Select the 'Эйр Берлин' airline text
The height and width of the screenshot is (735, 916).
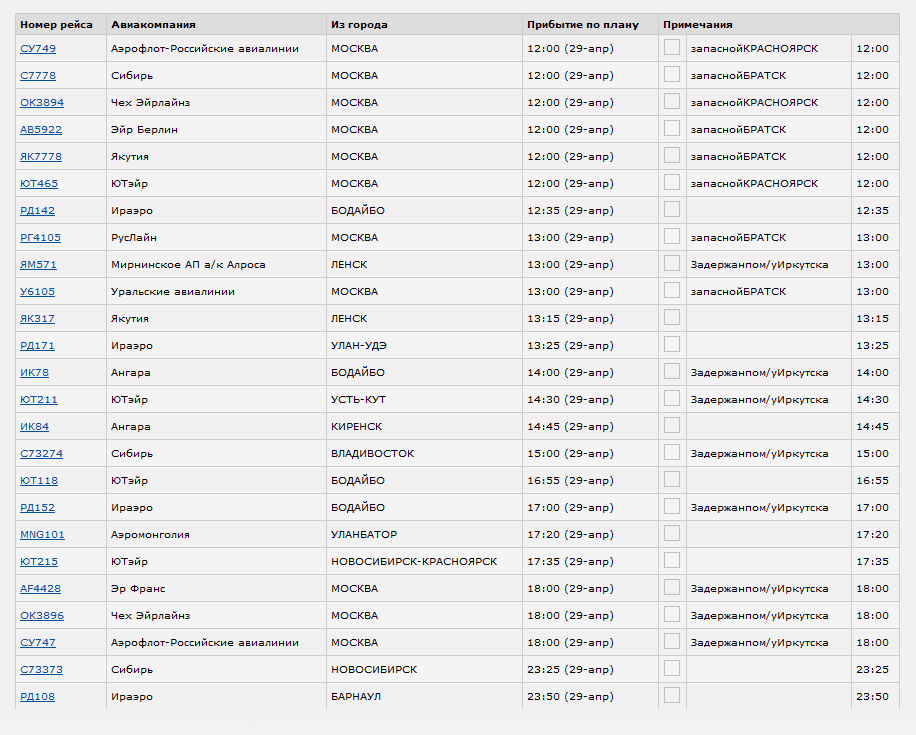(x=144, y=130)
